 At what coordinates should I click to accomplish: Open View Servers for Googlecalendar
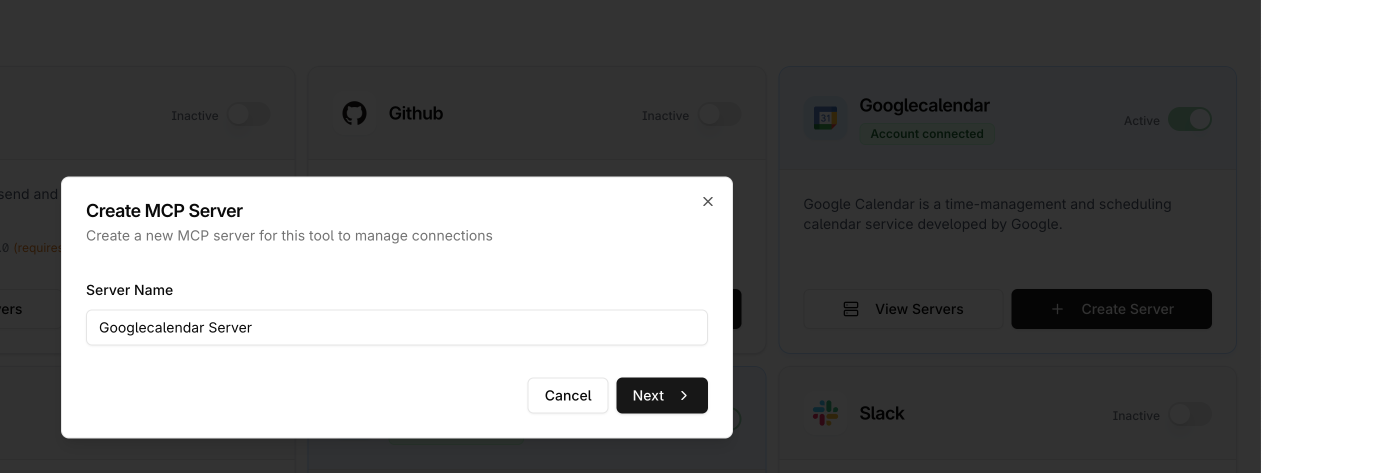pyautogui.click(x=903, y=310)
